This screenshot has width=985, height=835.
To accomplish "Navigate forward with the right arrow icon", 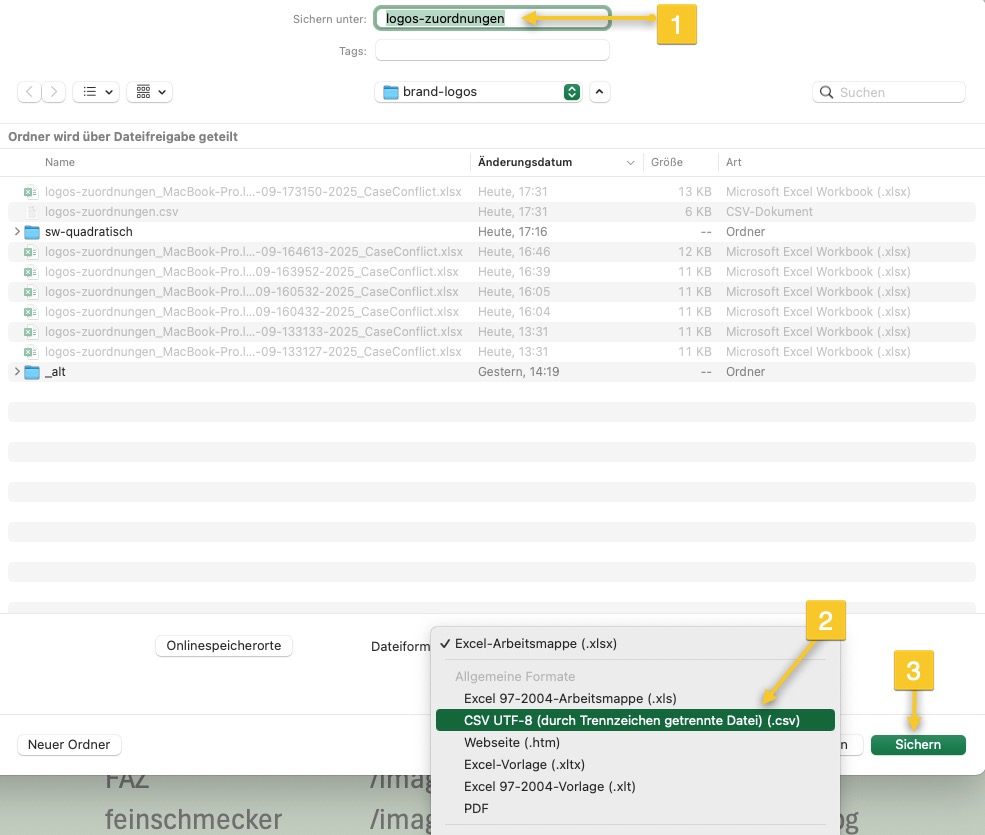I will coord(53,91).
